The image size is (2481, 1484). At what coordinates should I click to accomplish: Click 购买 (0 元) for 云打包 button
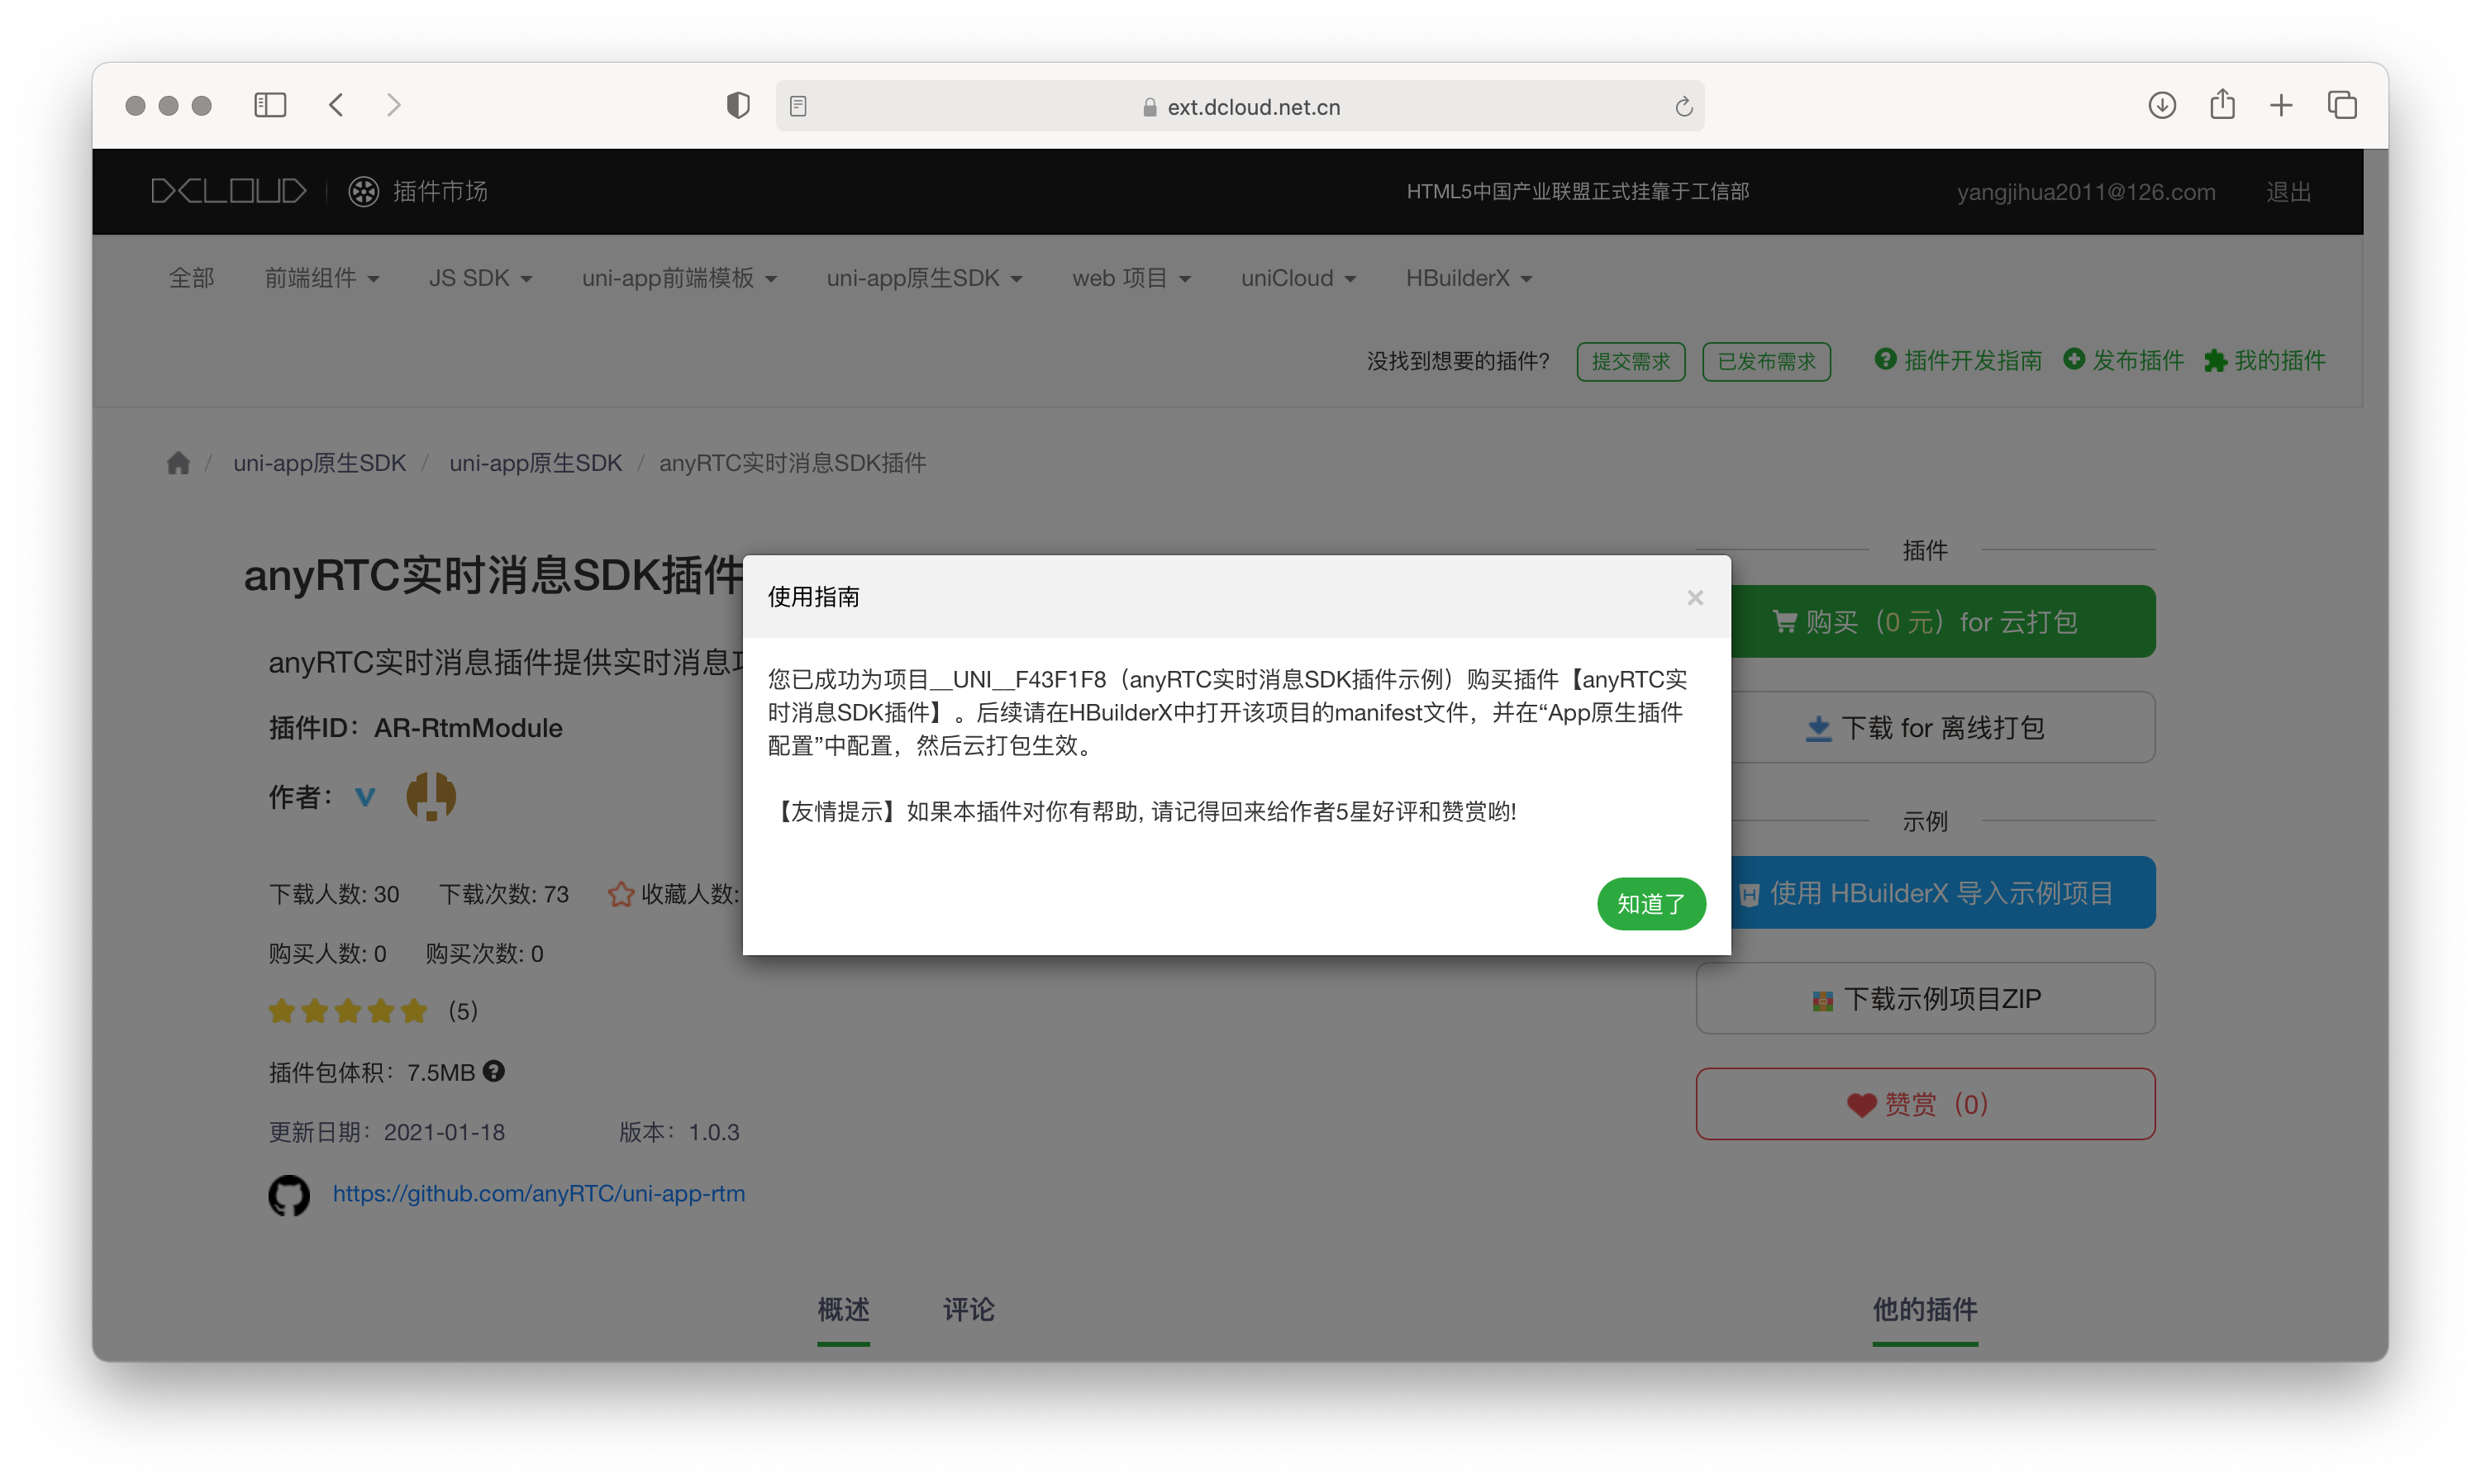click(x=1942, y=621)
